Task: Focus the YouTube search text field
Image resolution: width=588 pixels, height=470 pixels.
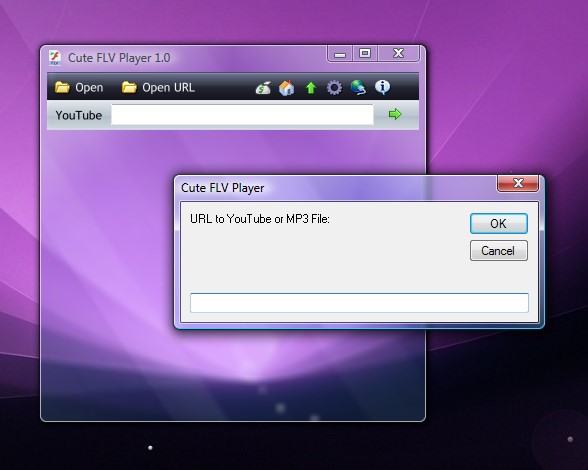Action: (242, 115)
